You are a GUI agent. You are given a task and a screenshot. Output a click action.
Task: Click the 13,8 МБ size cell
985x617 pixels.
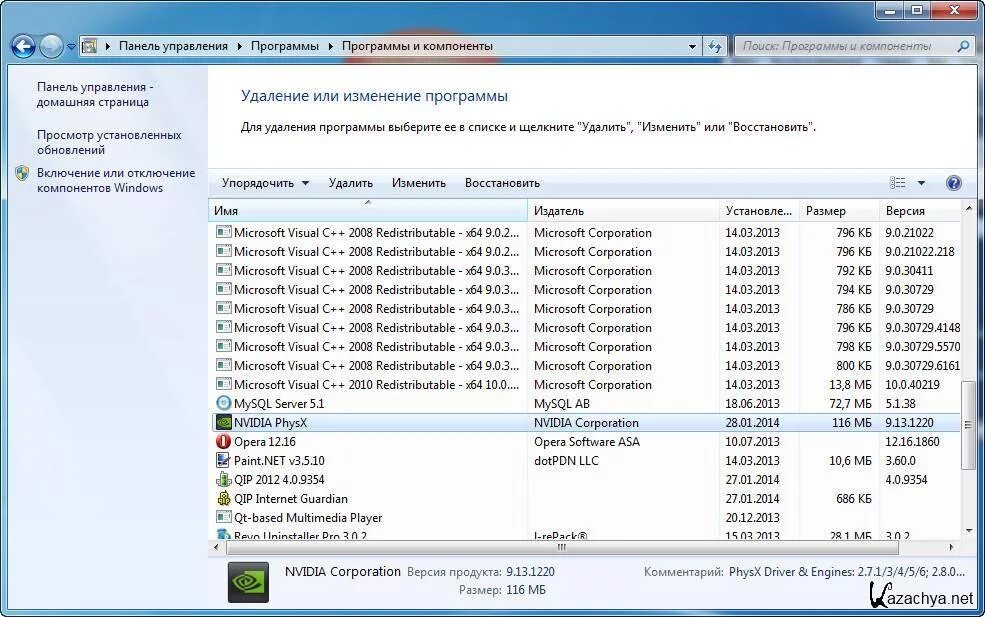coord(850,385)
